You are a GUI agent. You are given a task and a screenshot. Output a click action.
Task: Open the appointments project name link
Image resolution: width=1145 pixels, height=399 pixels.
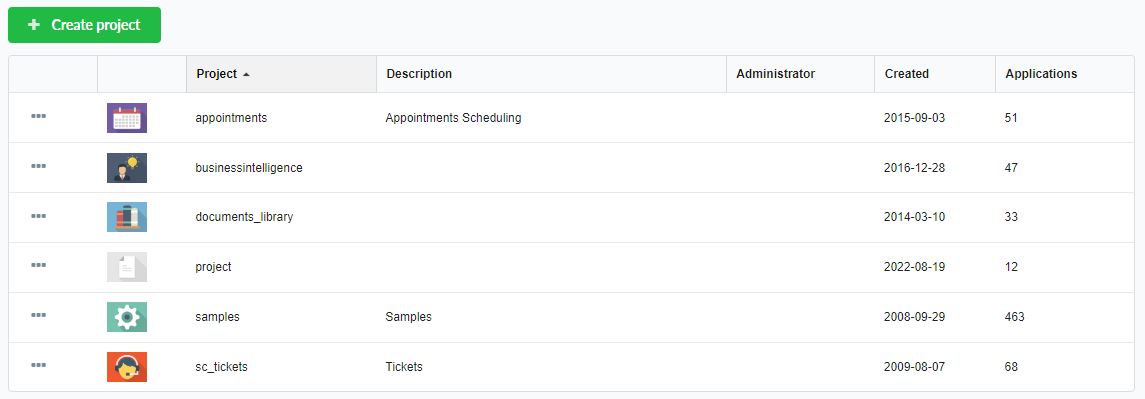[x=231, y=118]
